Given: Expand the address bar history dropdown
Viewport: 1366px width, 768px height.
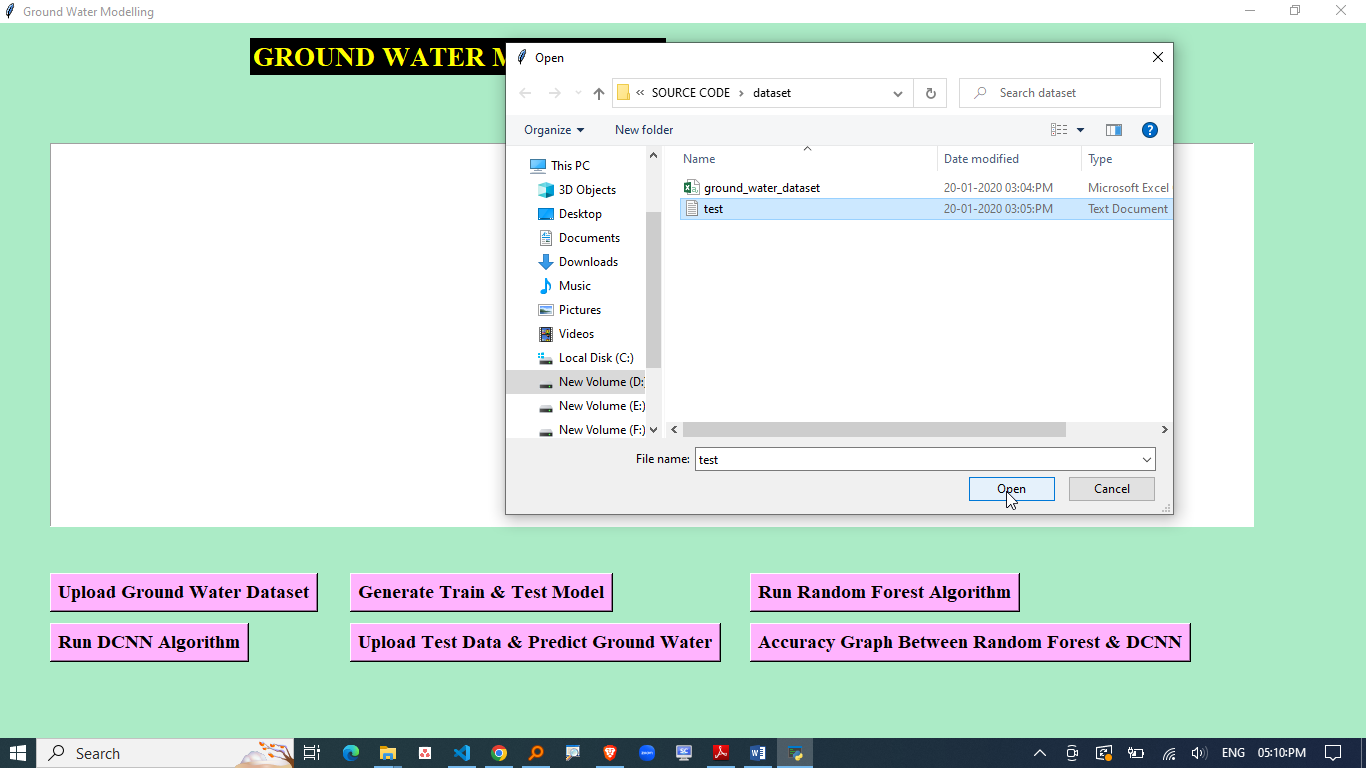Looking at the screenshot, I should (x=898, y=93).
